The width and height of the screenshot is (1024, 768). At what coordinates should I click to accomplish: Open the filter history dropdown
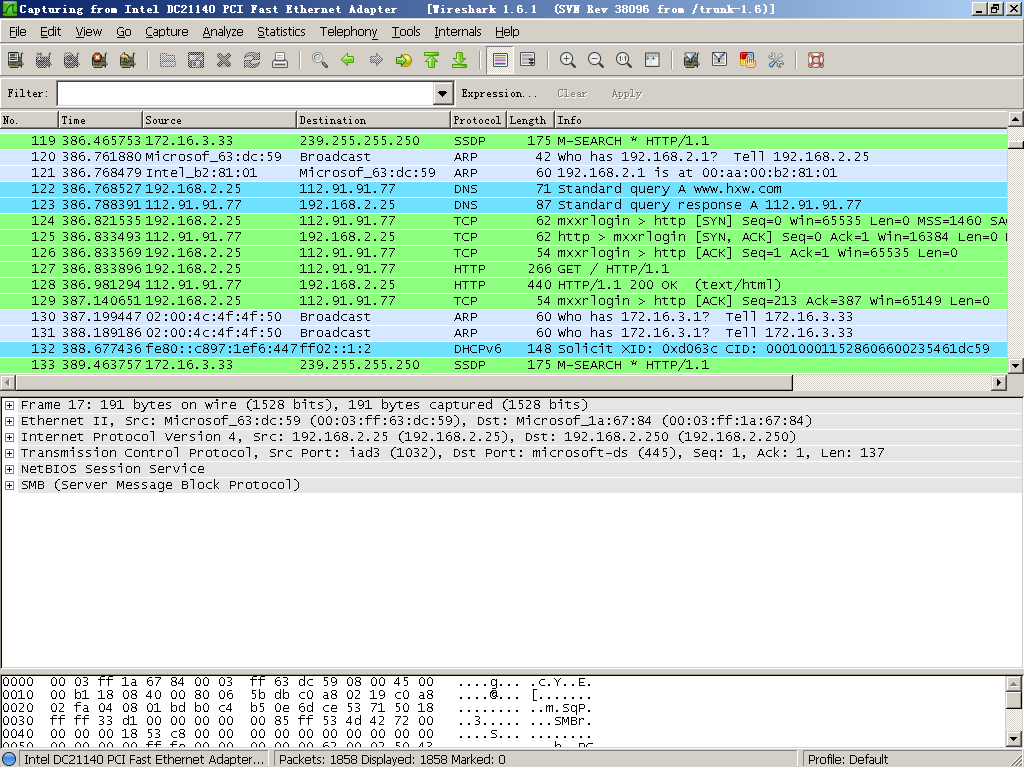pyautogui.click(x=443, y=93)
